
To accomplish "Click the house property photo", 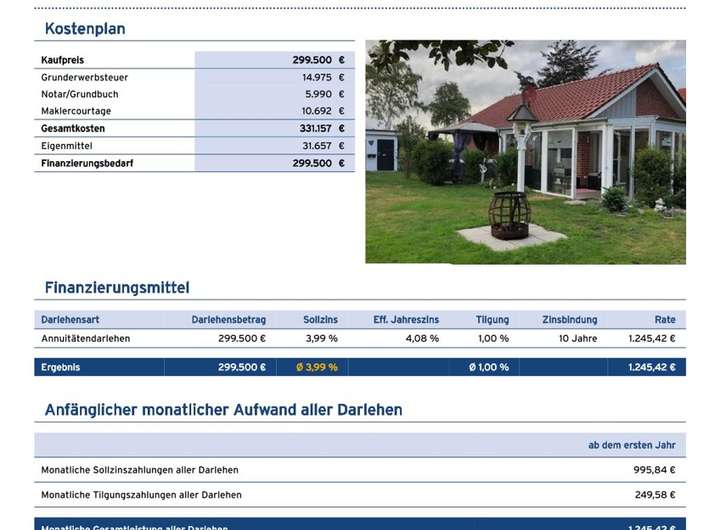I will [525, 152].
